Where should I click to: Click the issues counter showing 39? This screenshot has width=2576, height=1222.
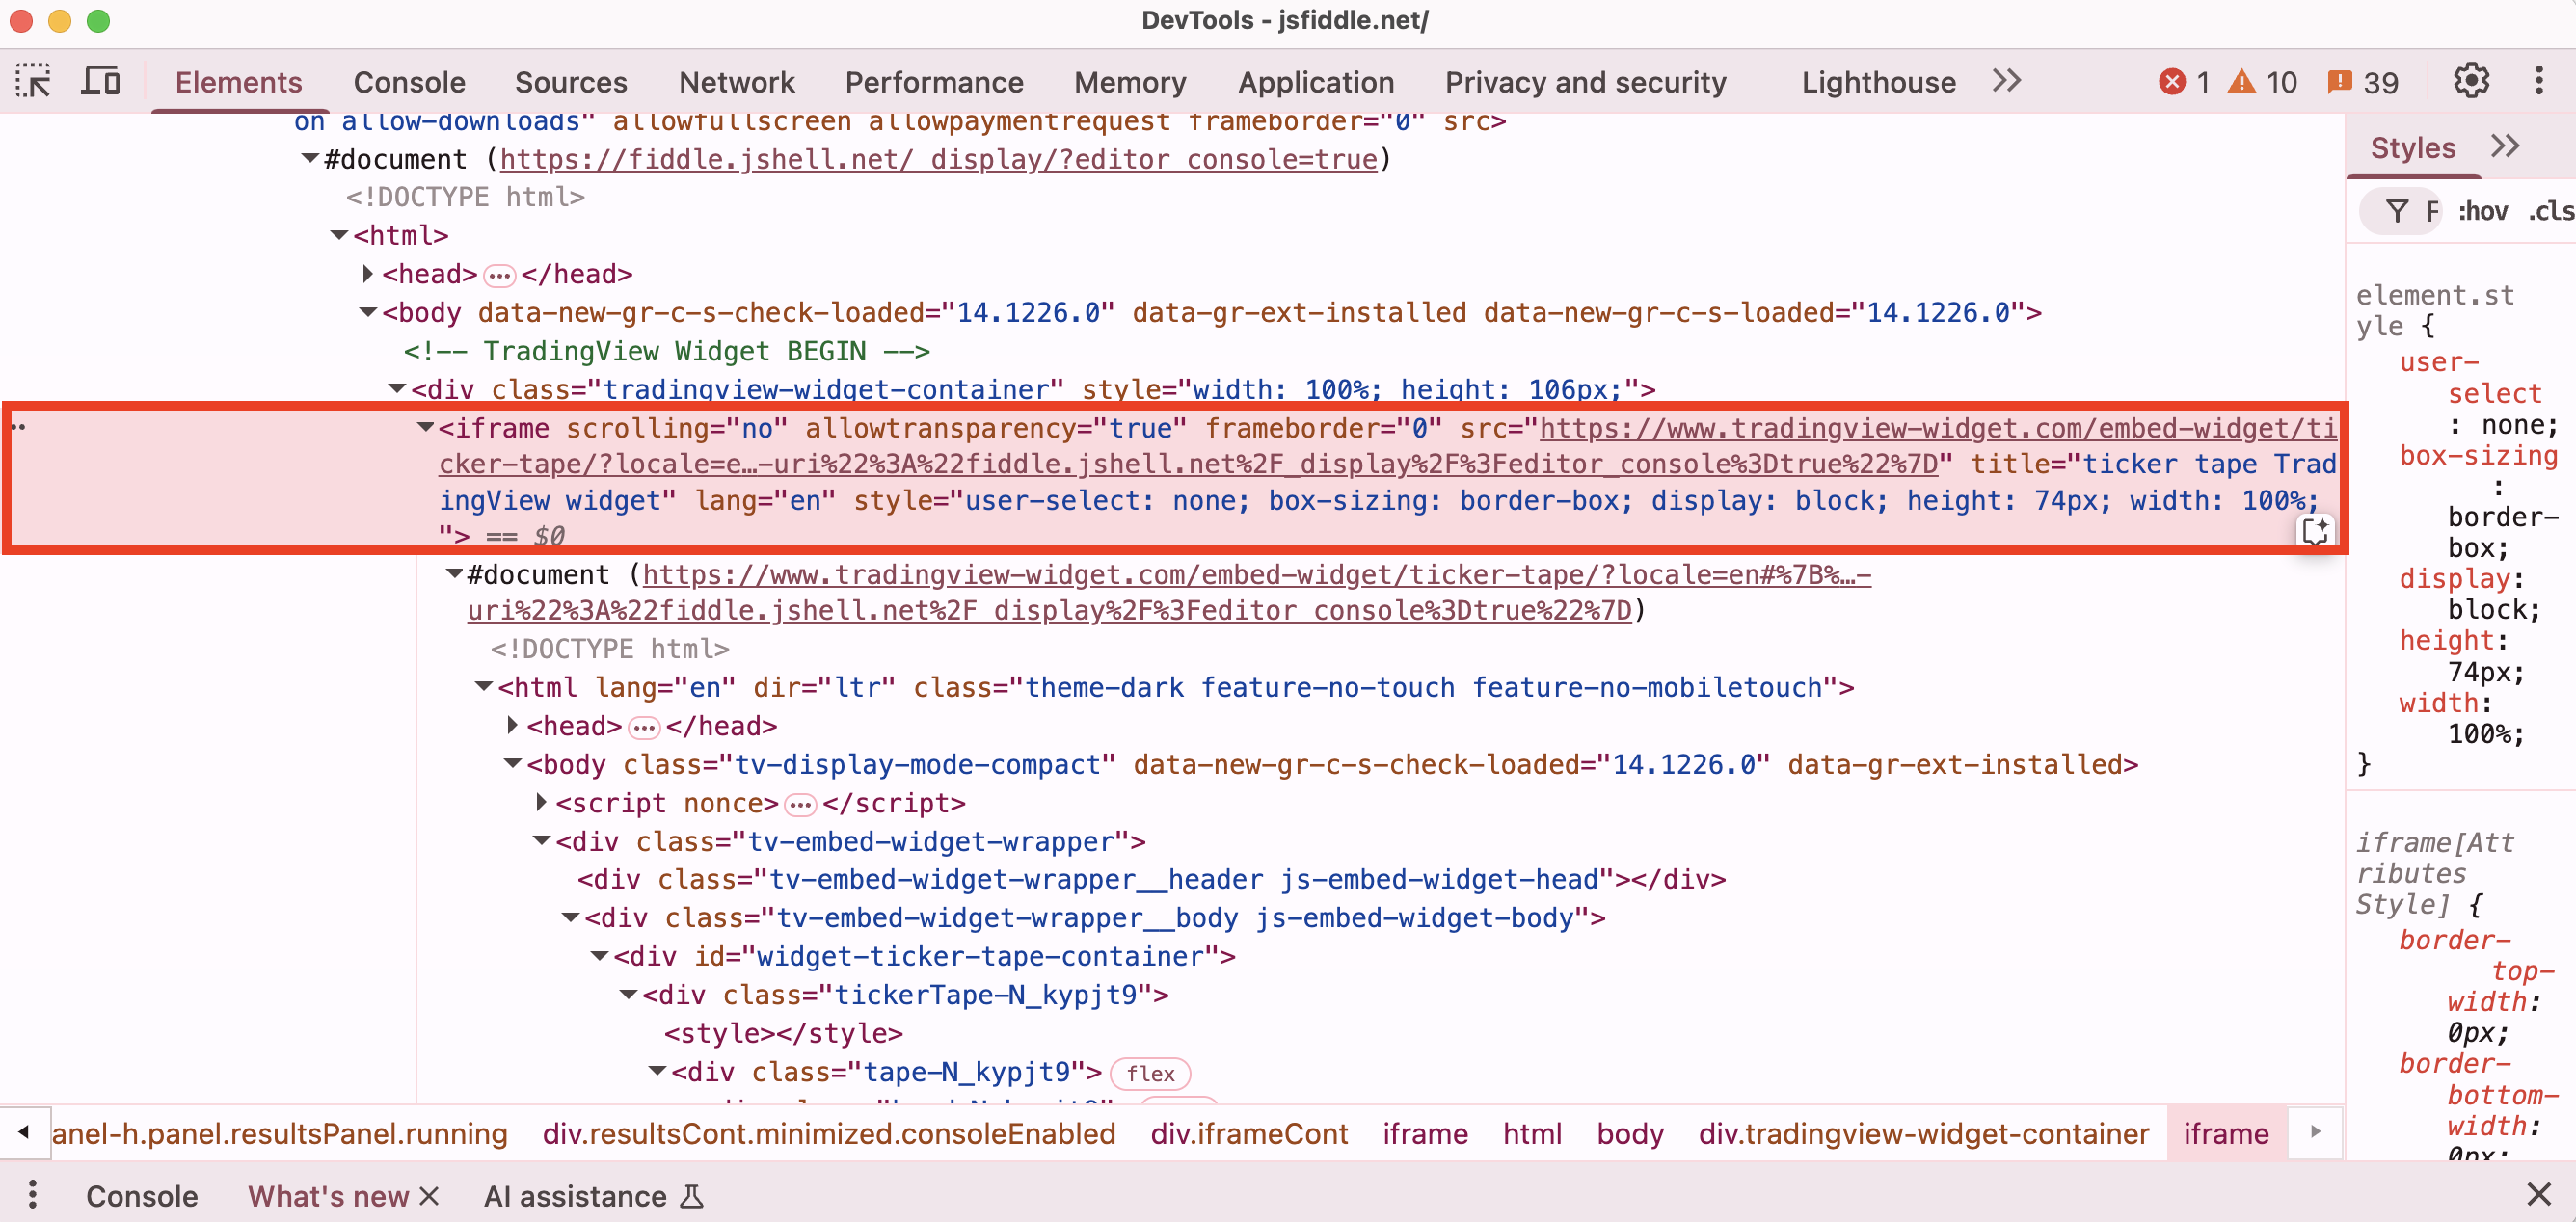click(2362, 82)
